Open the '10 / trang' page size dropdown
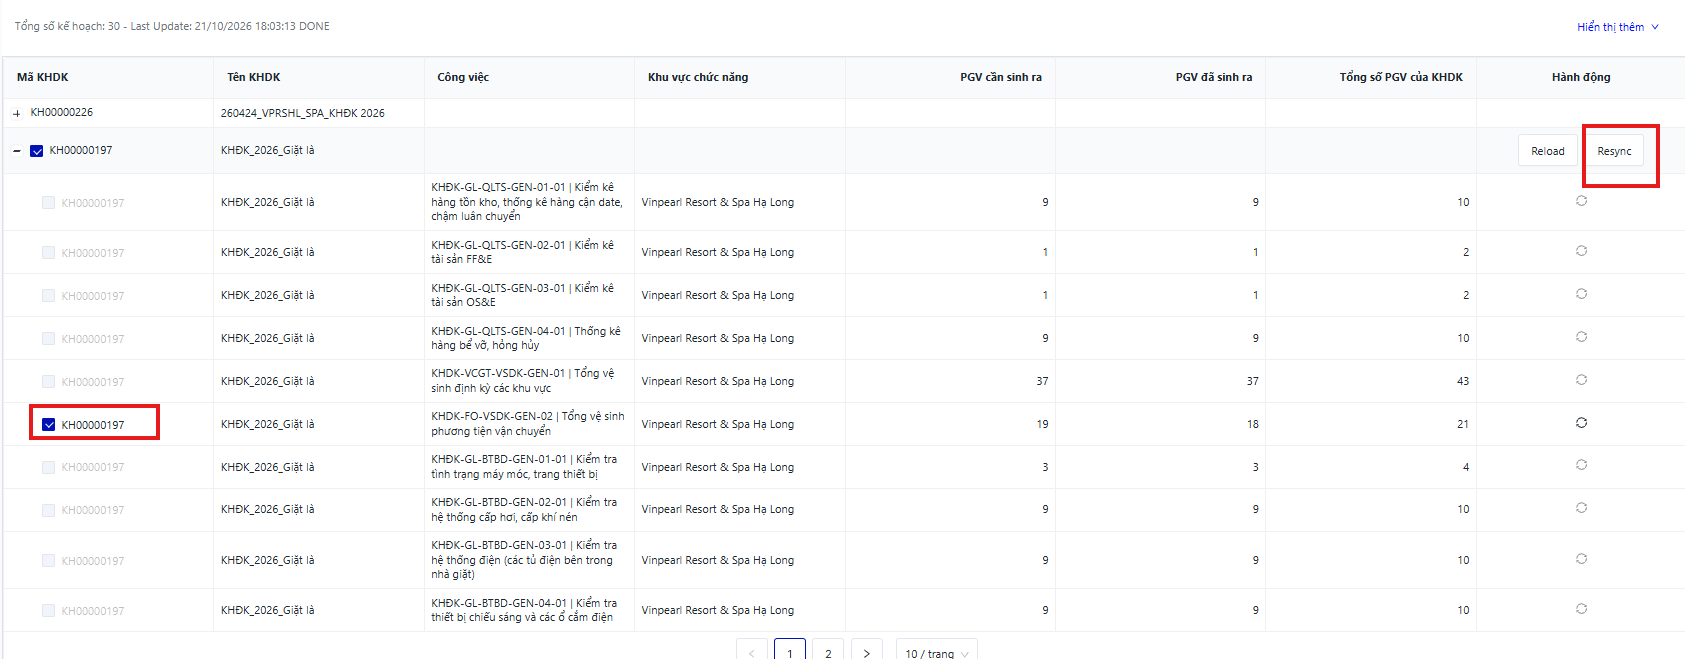 [x=937, y=651]
